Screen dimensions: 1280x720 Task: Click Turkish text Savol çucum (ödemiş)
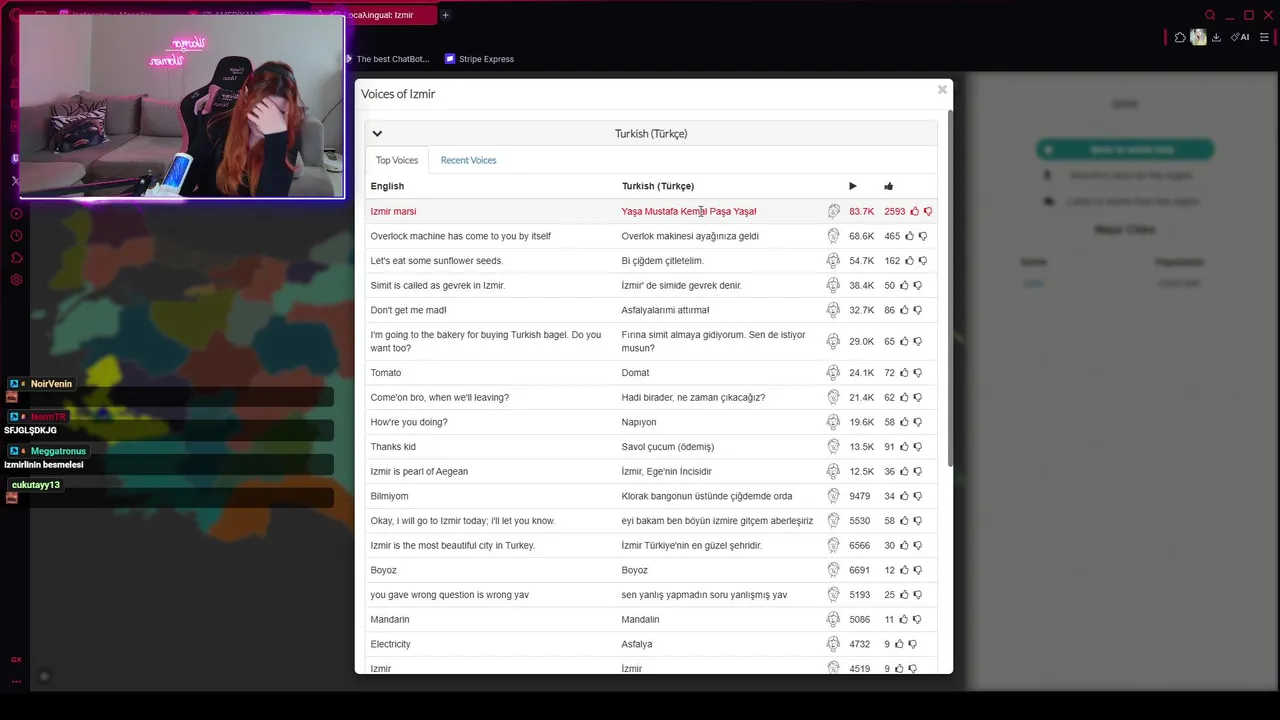tap(667, 447)
